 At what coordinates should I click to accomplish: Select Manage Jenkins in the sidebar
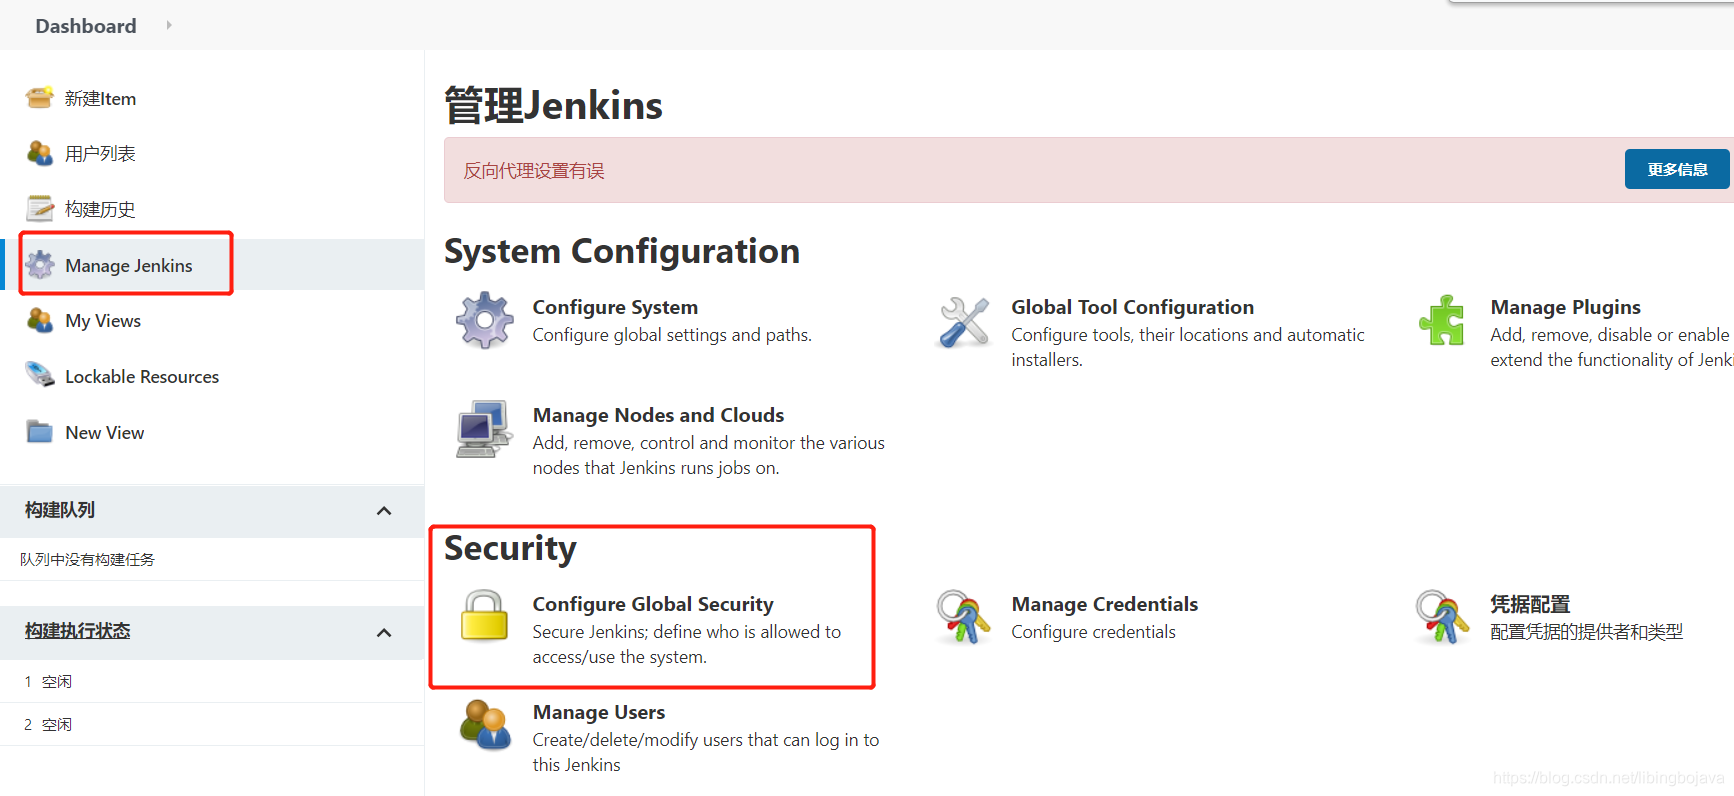click(129, 265)
